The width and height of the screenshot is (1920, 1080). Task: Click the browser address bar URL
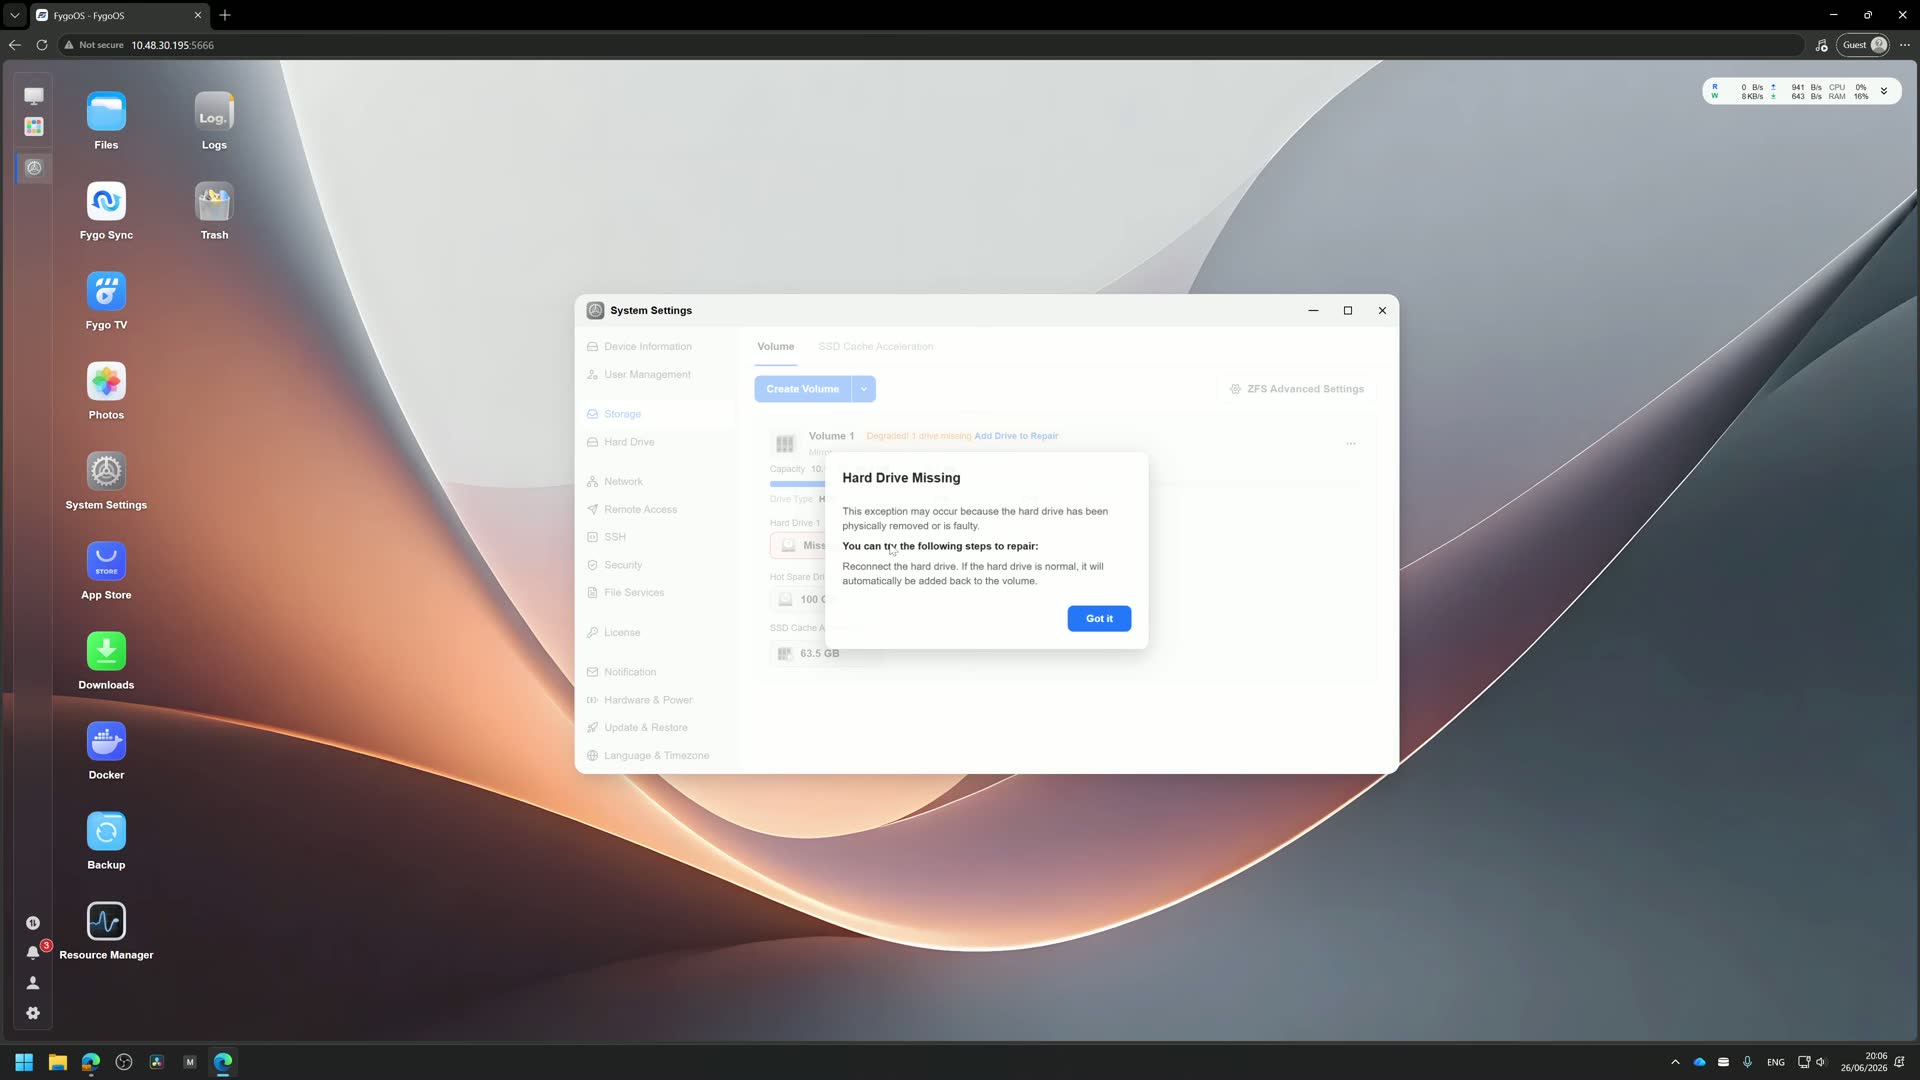click(173, 45)
